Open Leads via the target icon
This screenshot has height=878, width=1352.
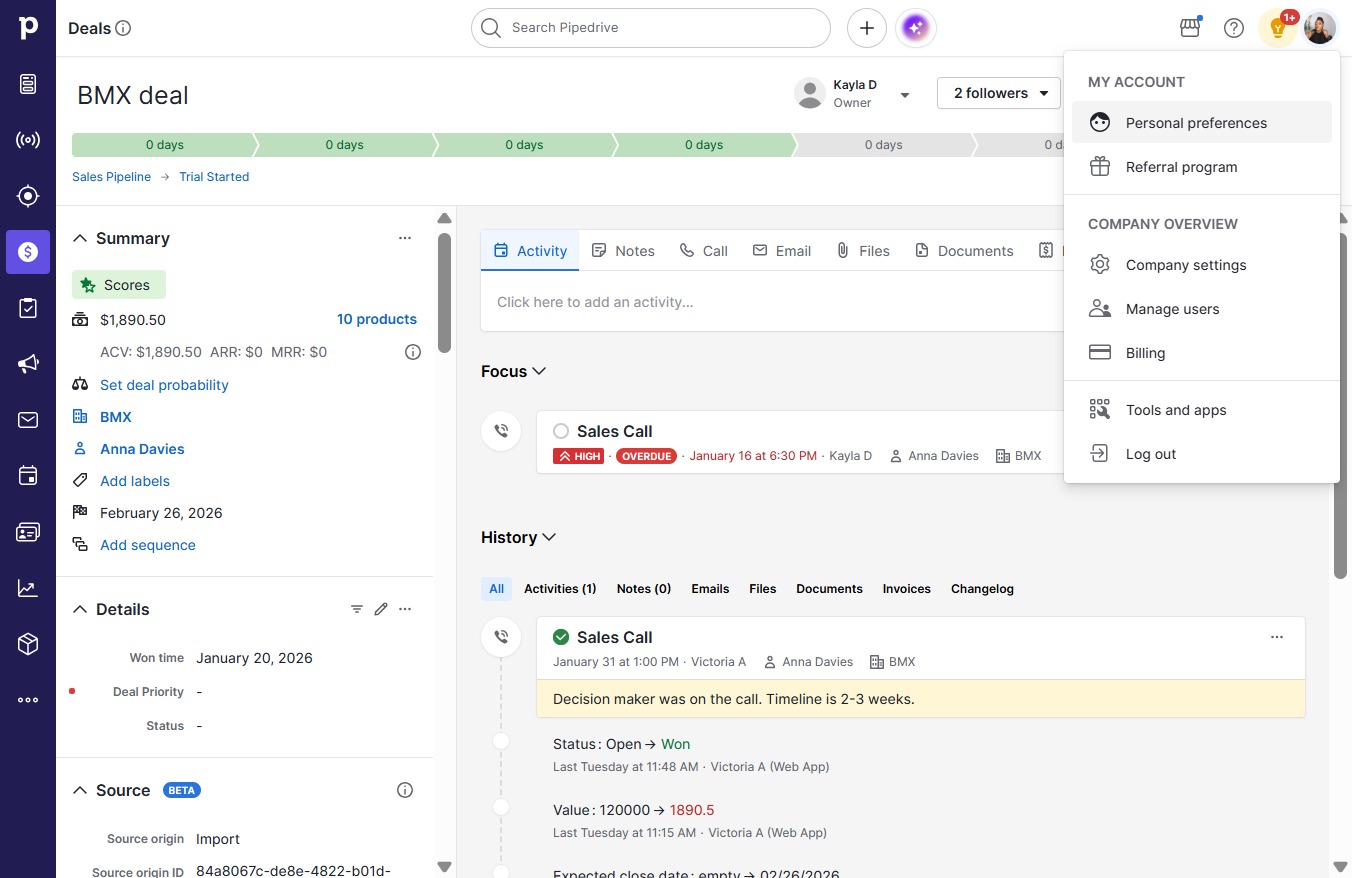click(x=28, y=196)
